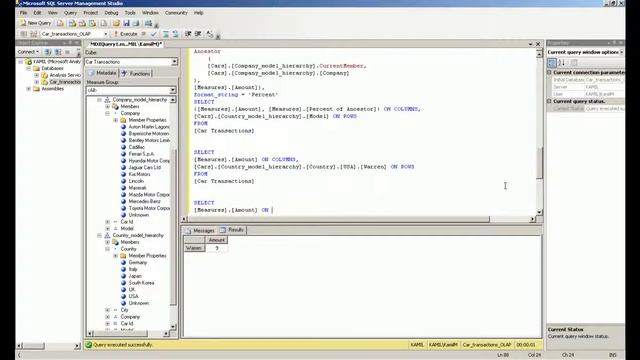Select the Kia Motors member
640x360 pixels.
point(139,174)
